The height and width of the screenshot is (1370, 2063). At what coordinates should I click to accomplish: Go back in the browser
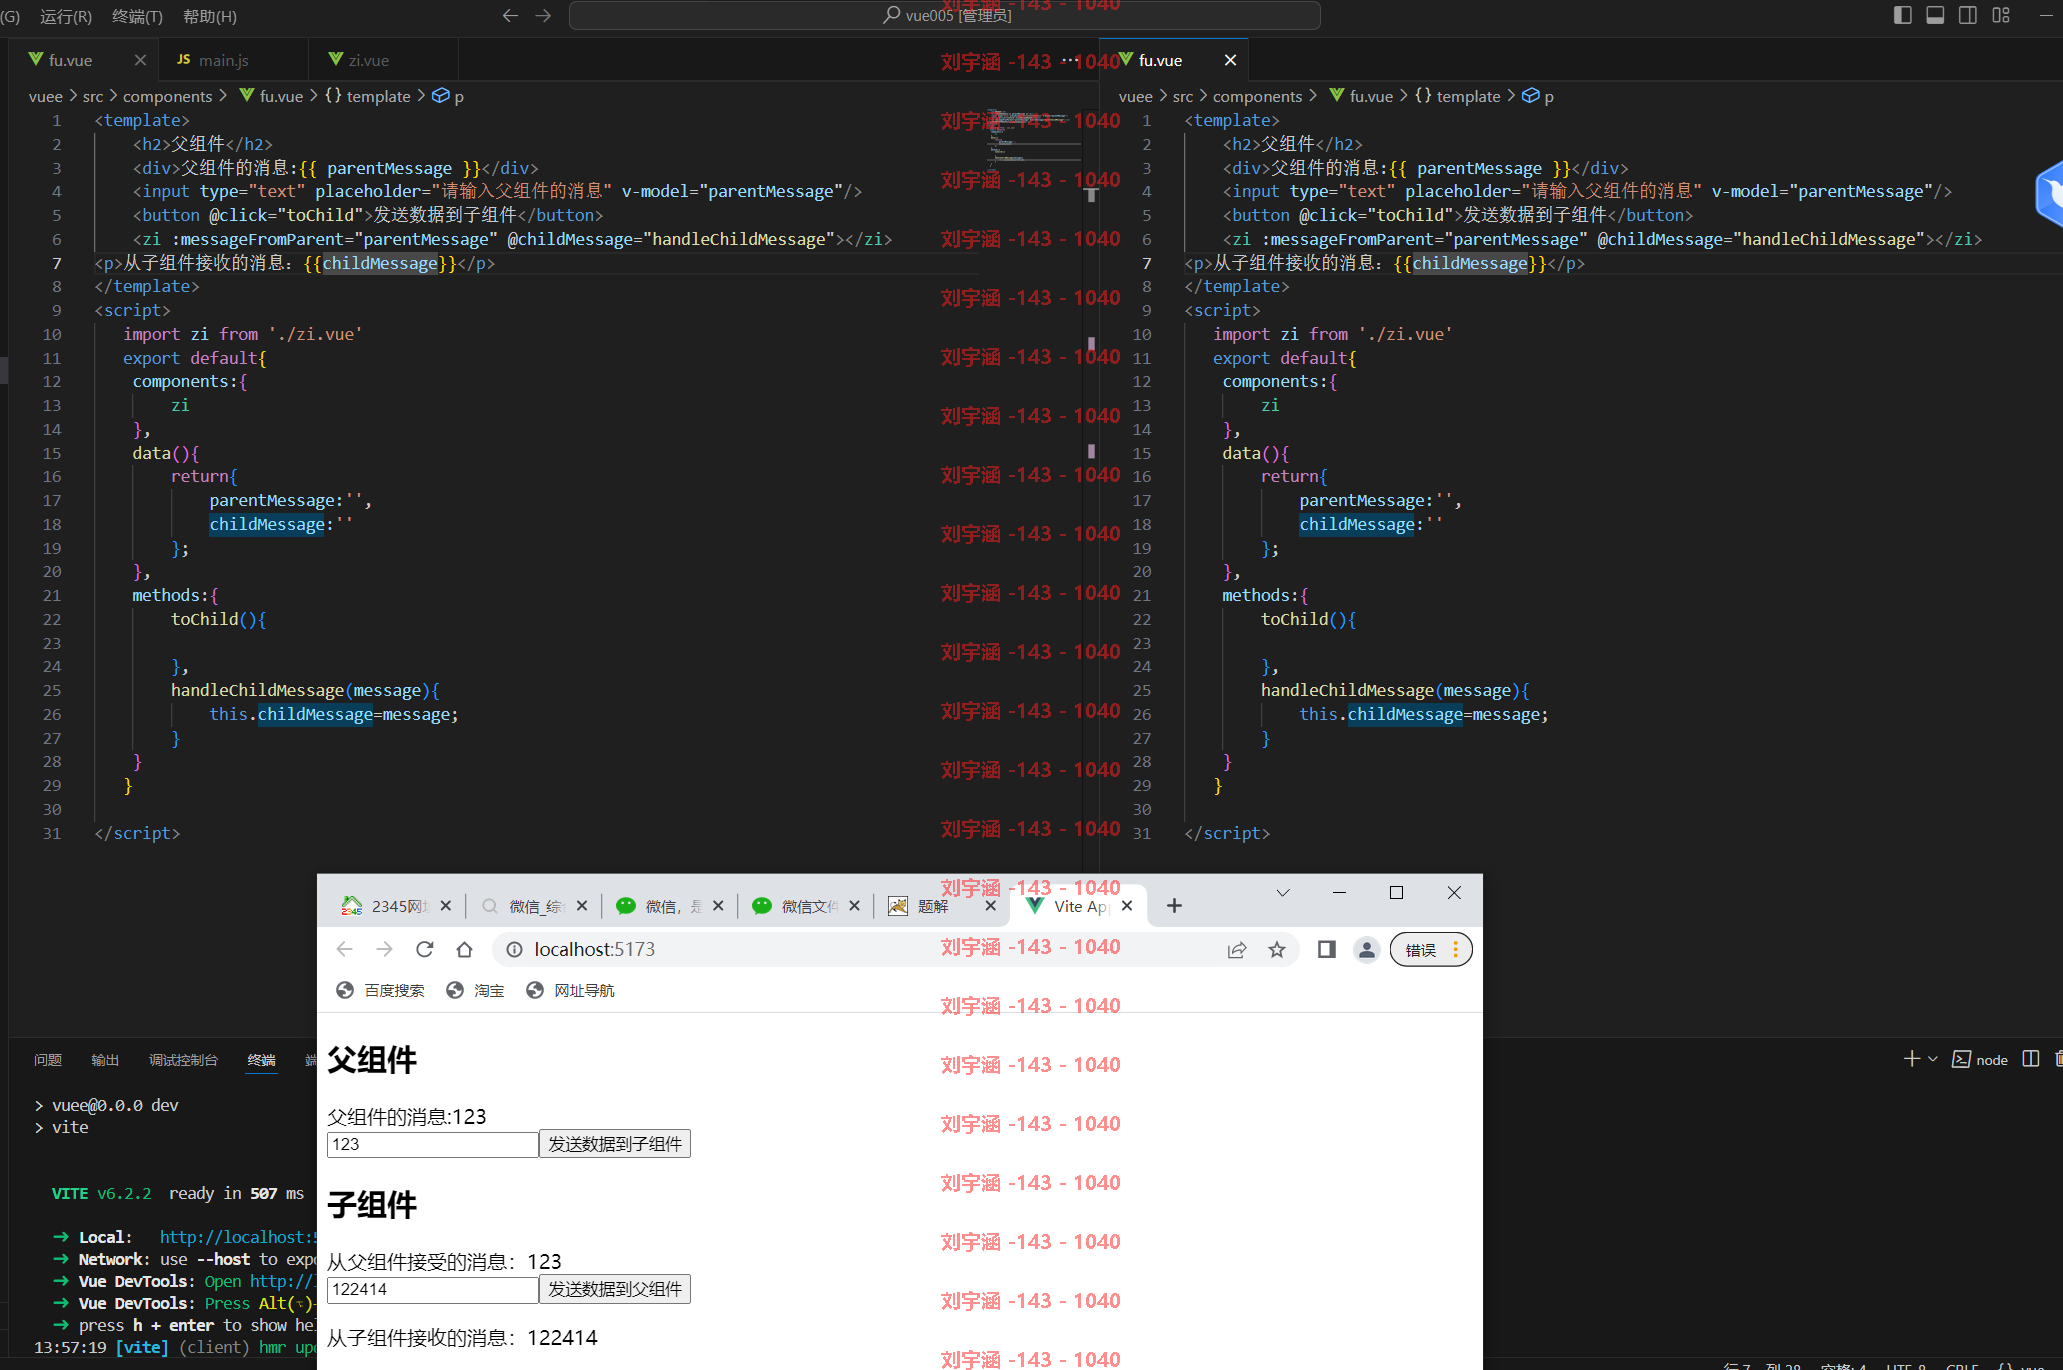345,950
